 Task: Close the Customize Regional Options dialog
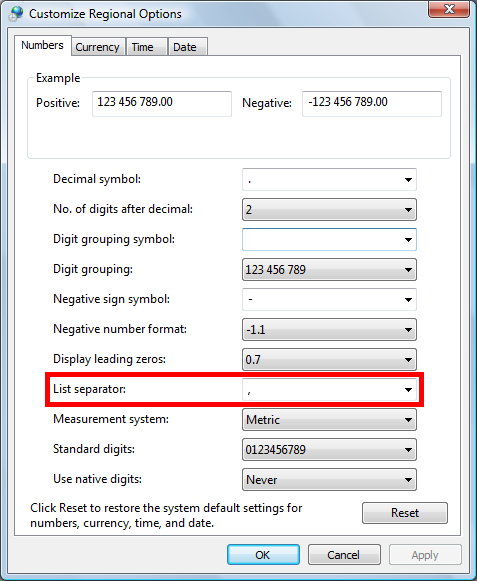click(449, 9)
